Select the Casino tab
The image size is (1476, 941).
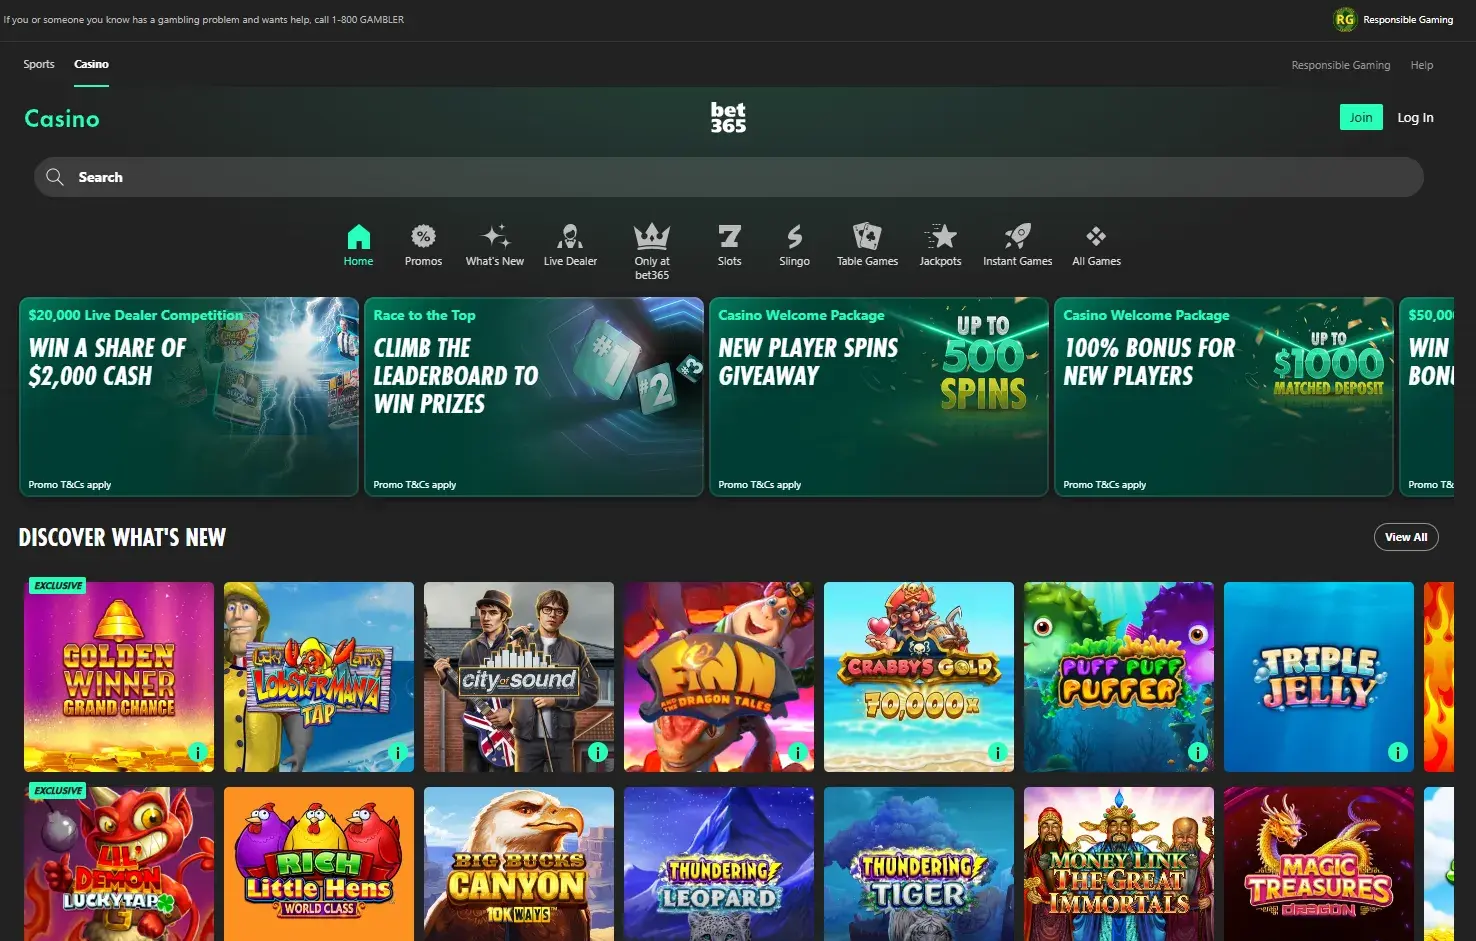point(91,64)
